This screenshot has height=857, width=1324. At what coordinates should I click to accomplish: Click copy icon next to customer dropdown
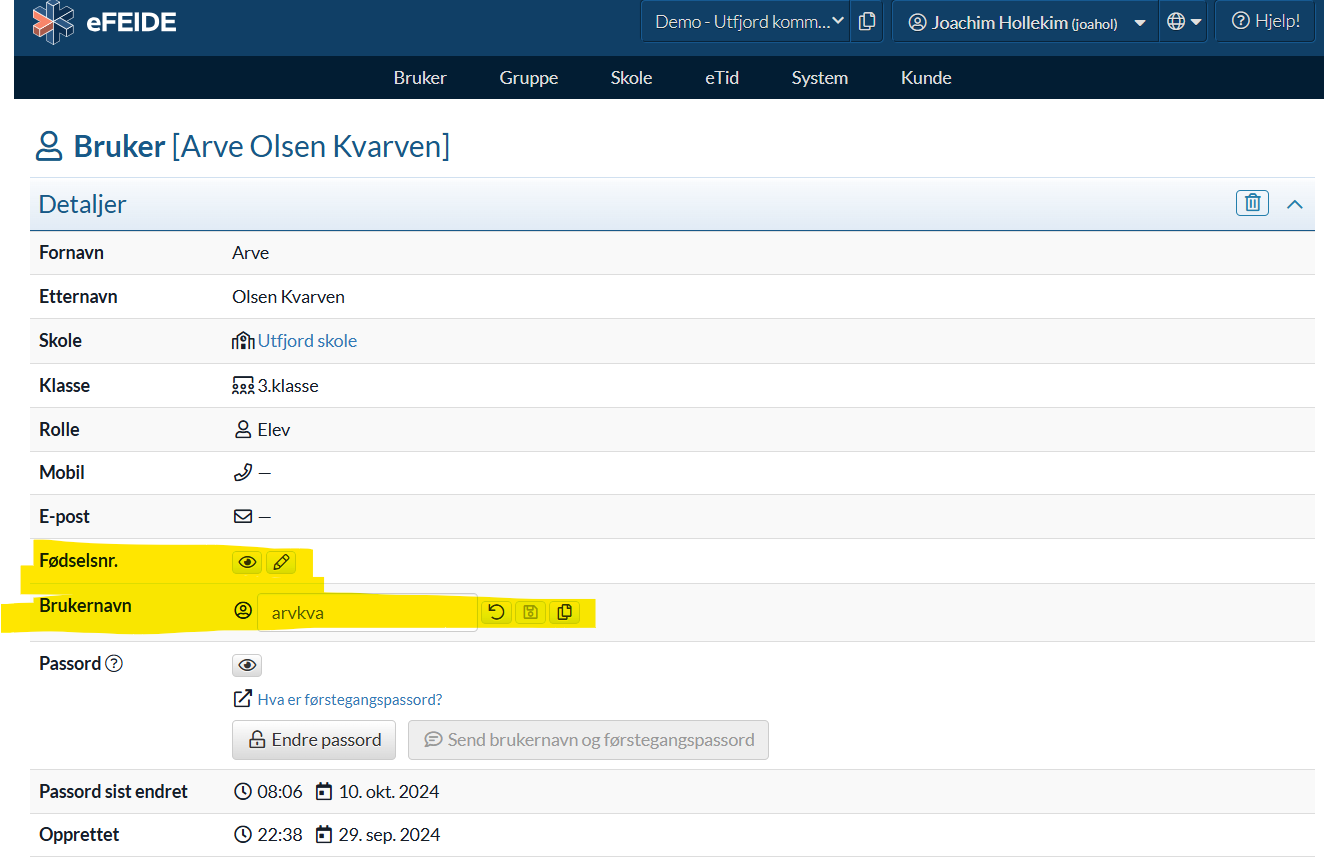(x=867, y=21)
